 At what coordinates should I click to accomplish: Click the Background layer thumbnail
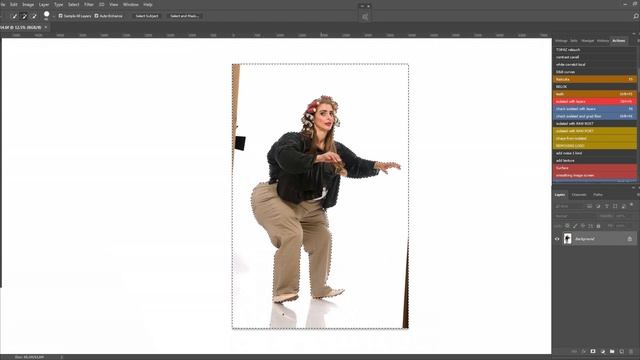567,239
